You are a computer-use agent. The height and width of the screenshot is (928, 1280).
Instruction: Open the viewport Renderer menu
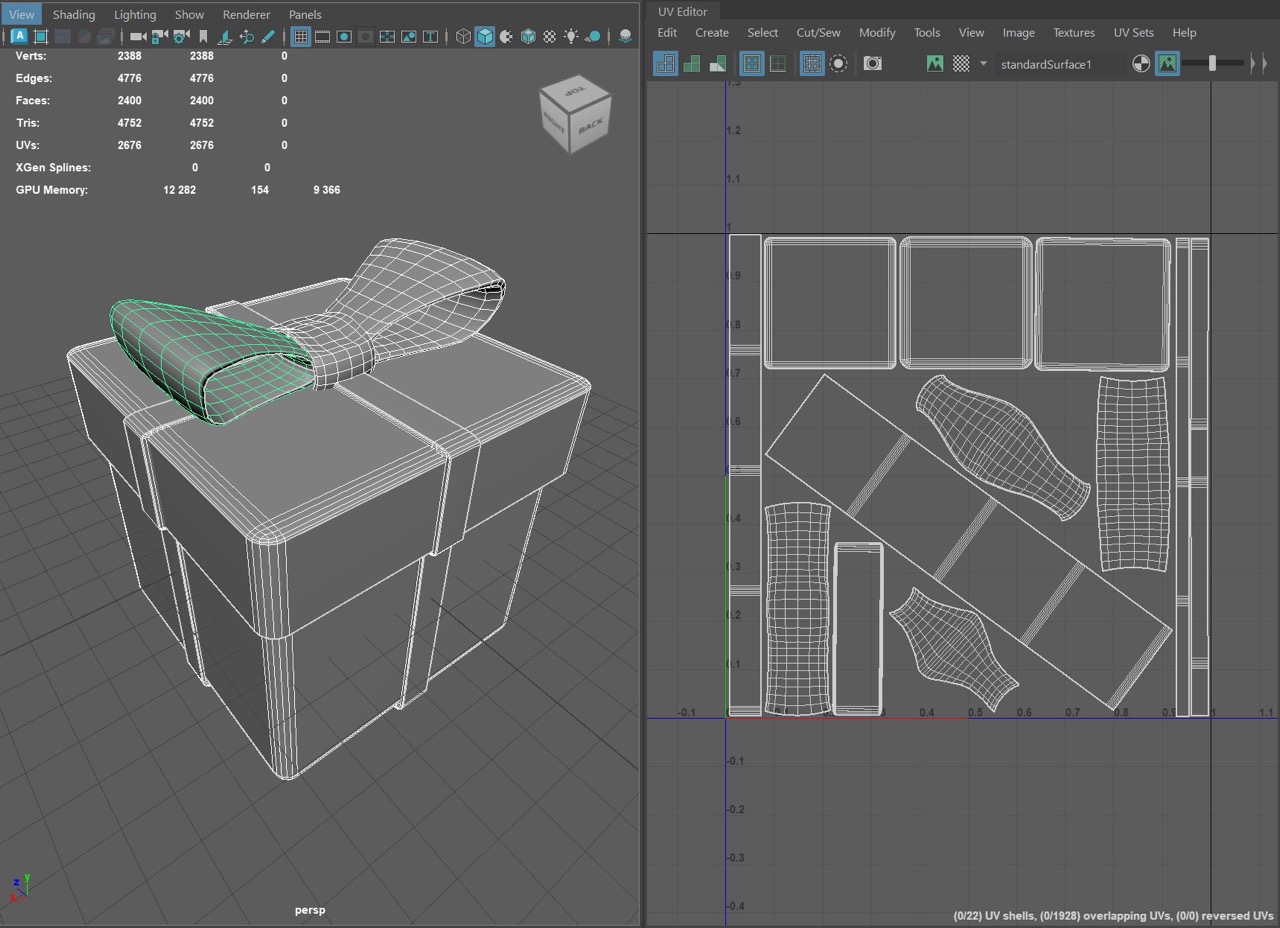[246, 14]
